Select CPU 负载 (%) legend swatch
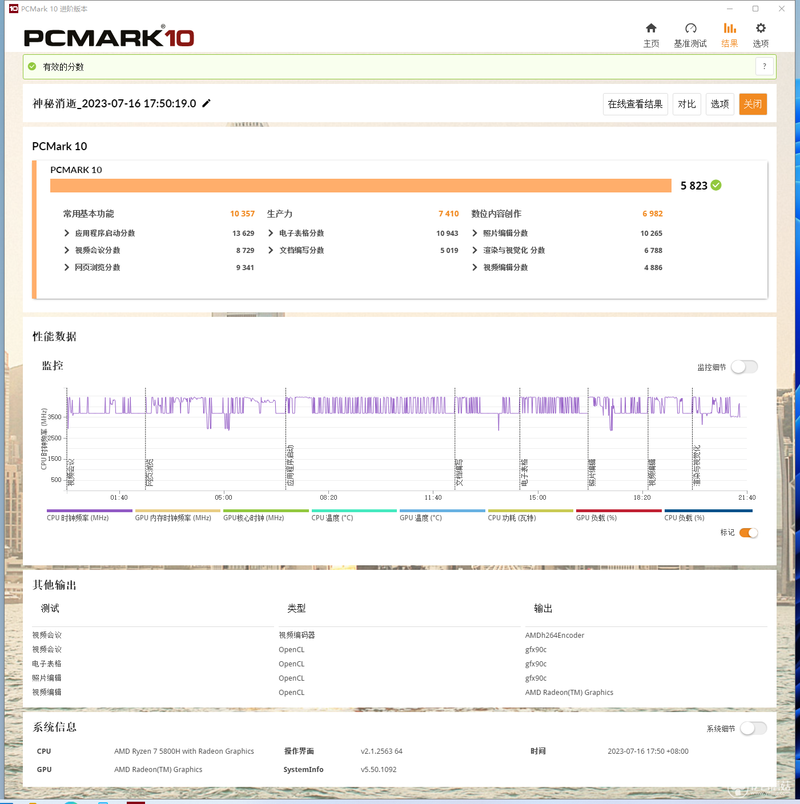The image size is (800, 804). 708,511
